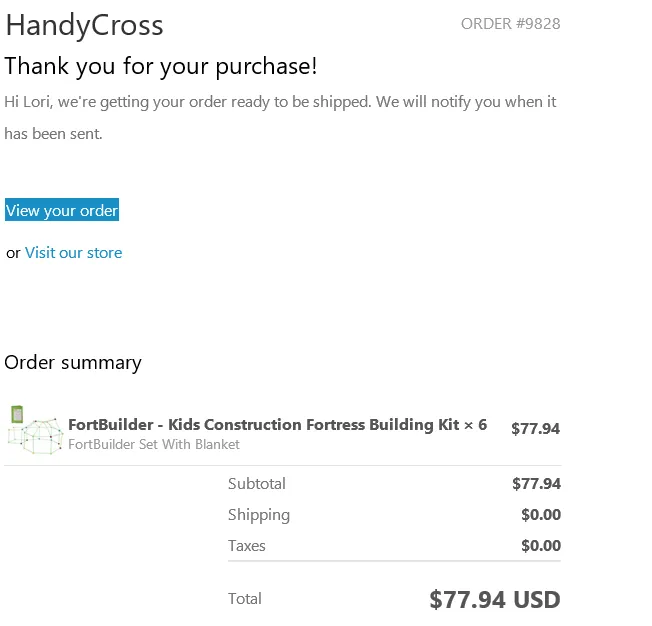Select the Subtotal label
The width and height of the screenshot is (652, 626).
tap(257, 484)
